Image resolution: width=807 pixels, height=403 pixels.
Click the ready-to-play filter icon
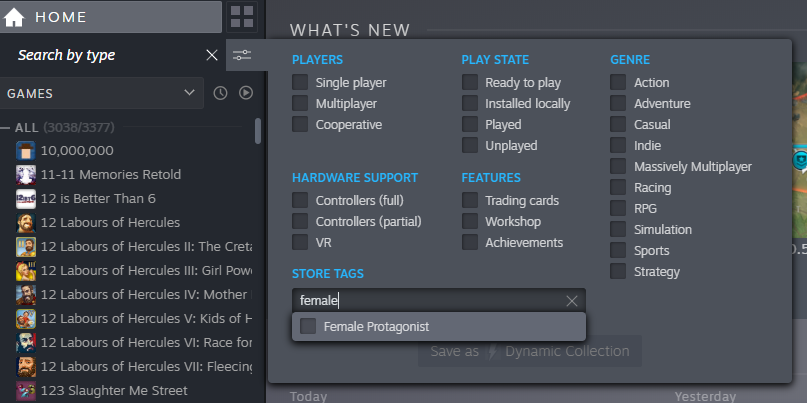point(245,93)
